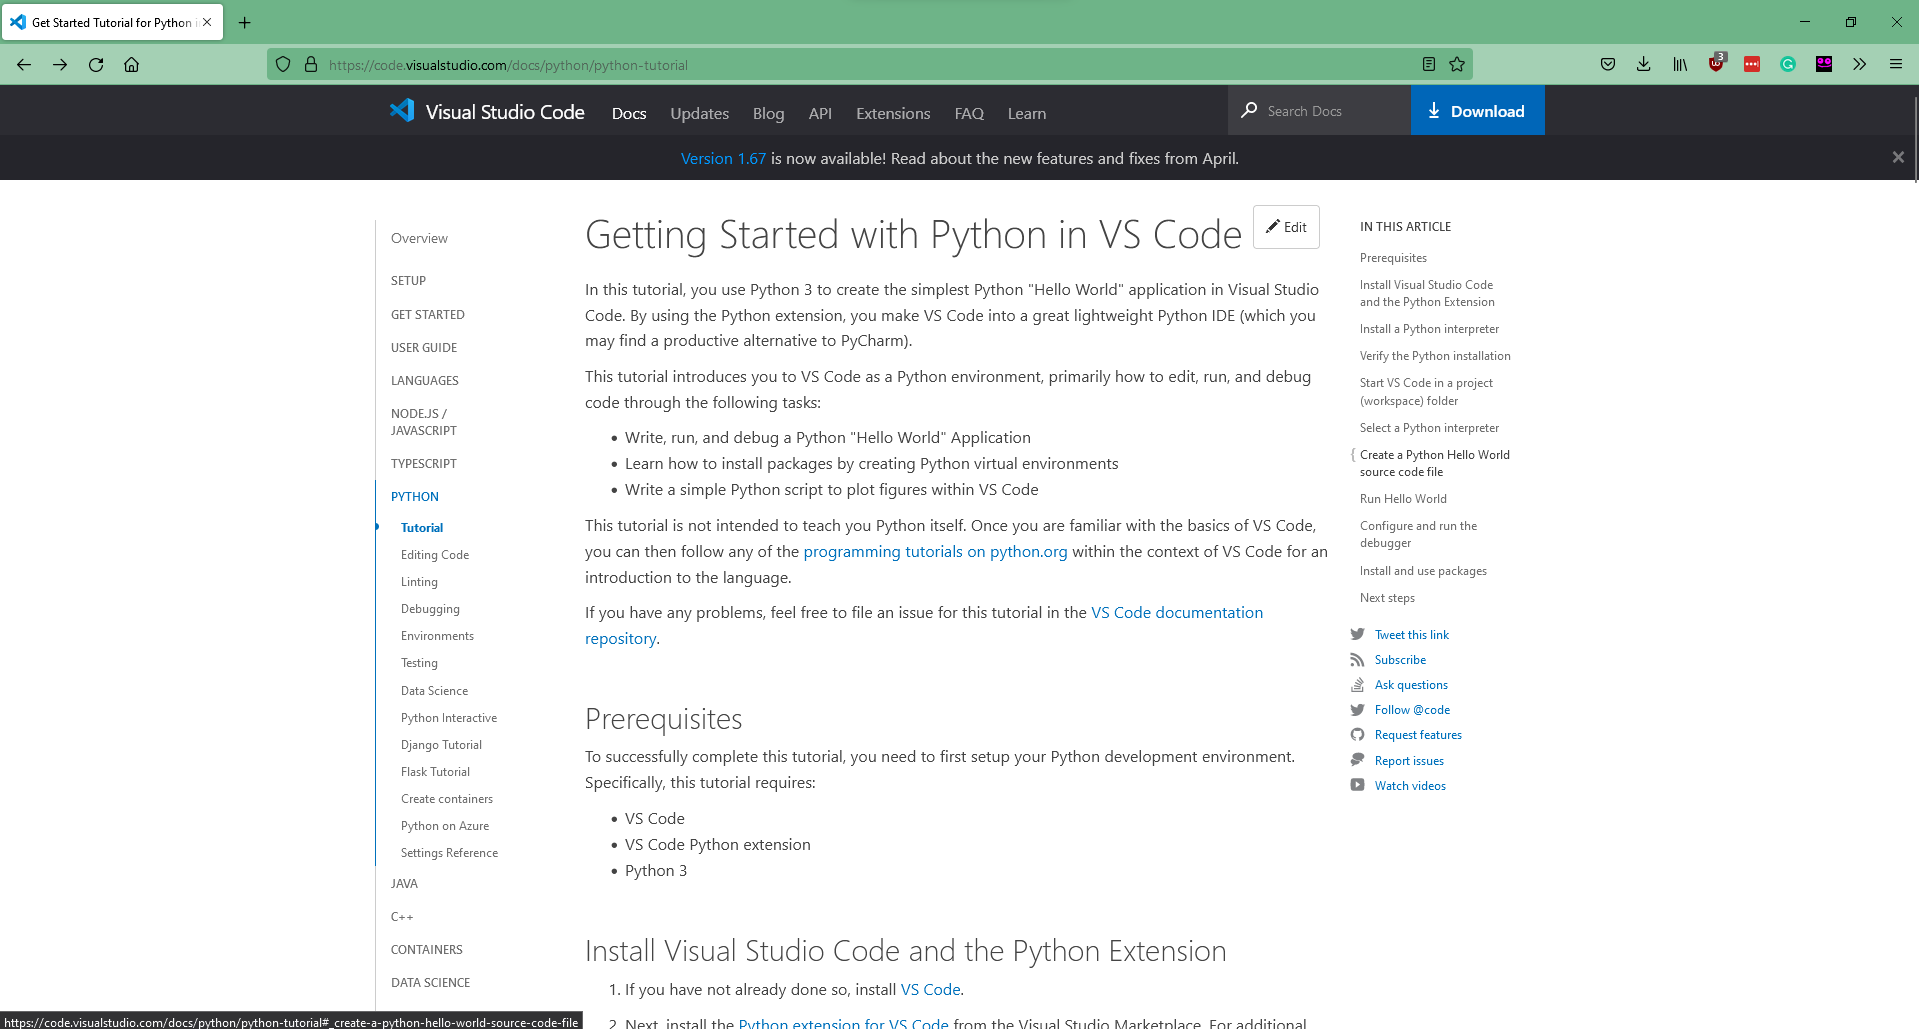Expand the NODE.JS / JAVASCRIPT section
Viewport: 1919px width, 1029px height.
tap(424, 422)
